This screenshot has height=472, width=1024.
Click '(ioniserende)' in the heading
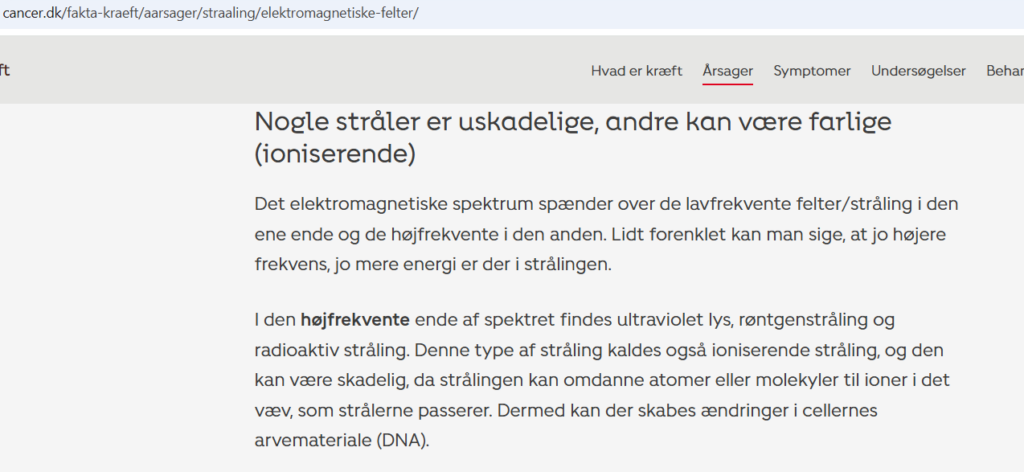(x=334, y=156)
